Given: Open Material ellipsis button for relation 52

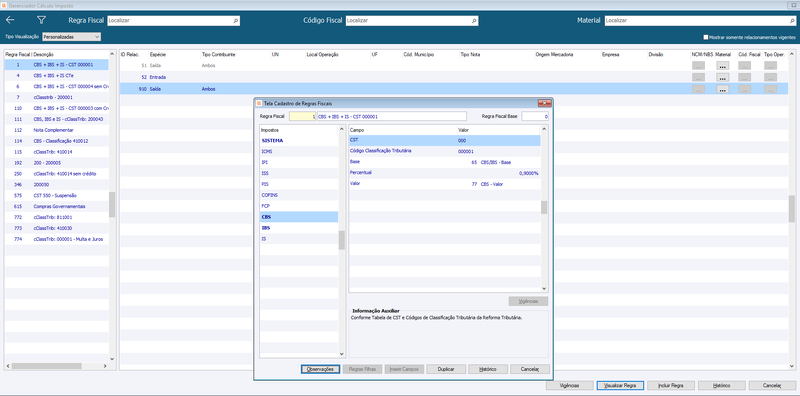Looking at the screenshot, I should [x=722, y=78].
